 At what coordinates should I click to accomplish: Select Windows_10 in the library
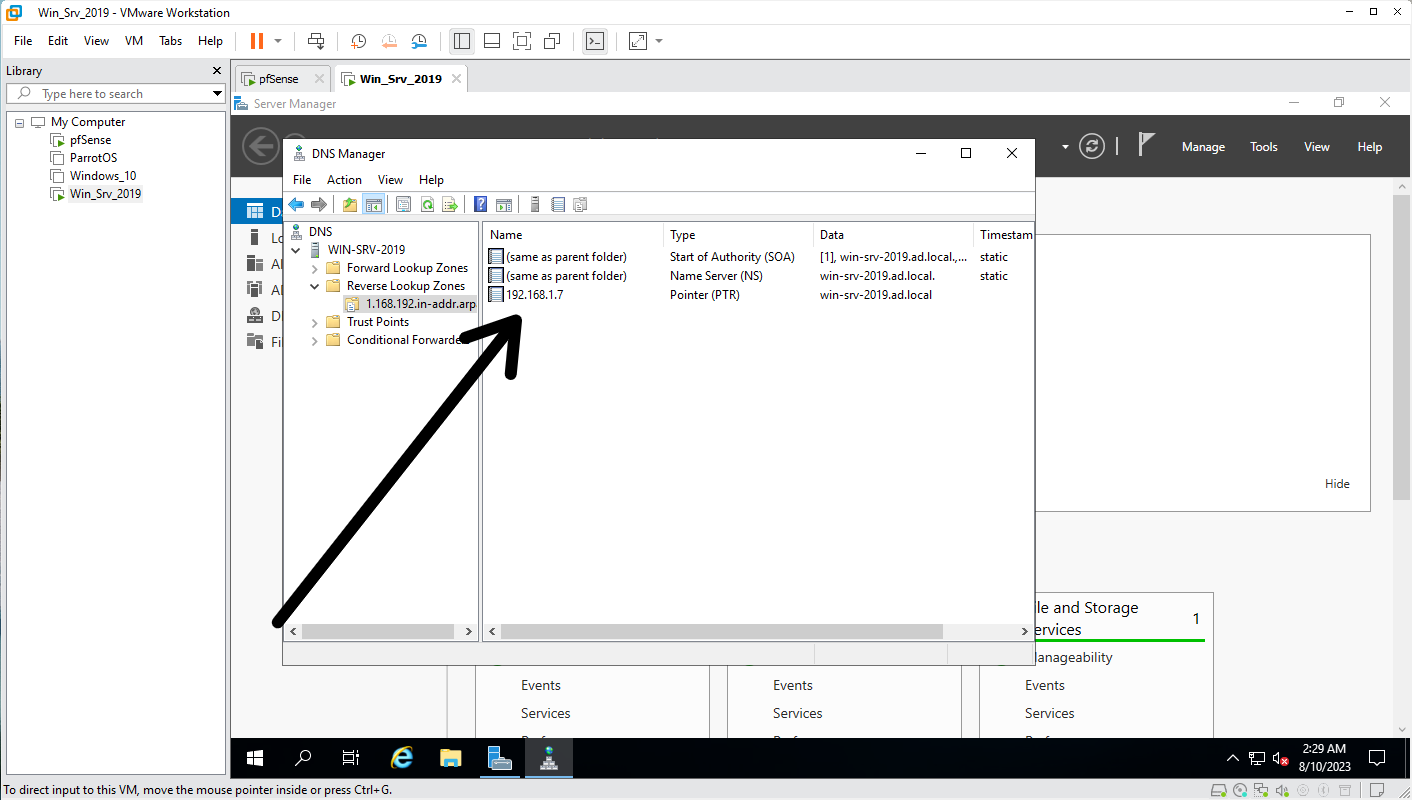pyautogui.click(x=102, y=176)
